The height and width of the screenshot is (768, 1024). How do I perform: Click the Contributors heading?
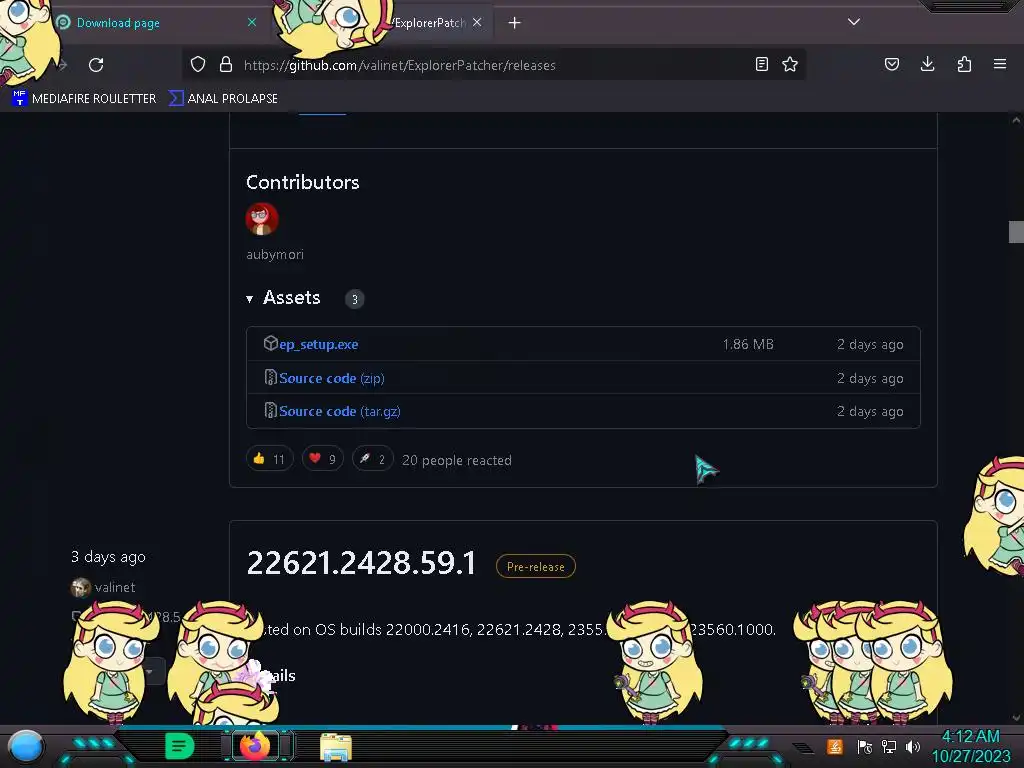click(302, 182)
